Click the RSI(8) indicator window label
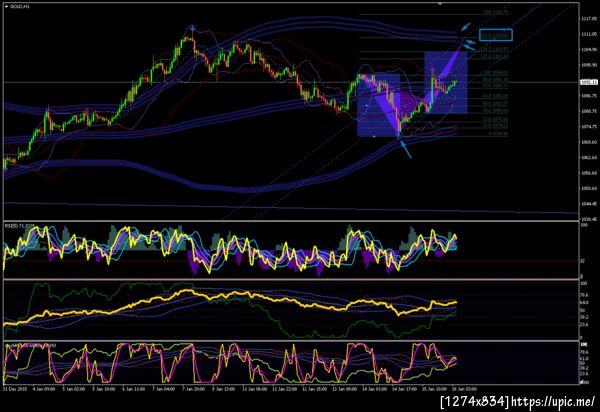 coord(18,226)
